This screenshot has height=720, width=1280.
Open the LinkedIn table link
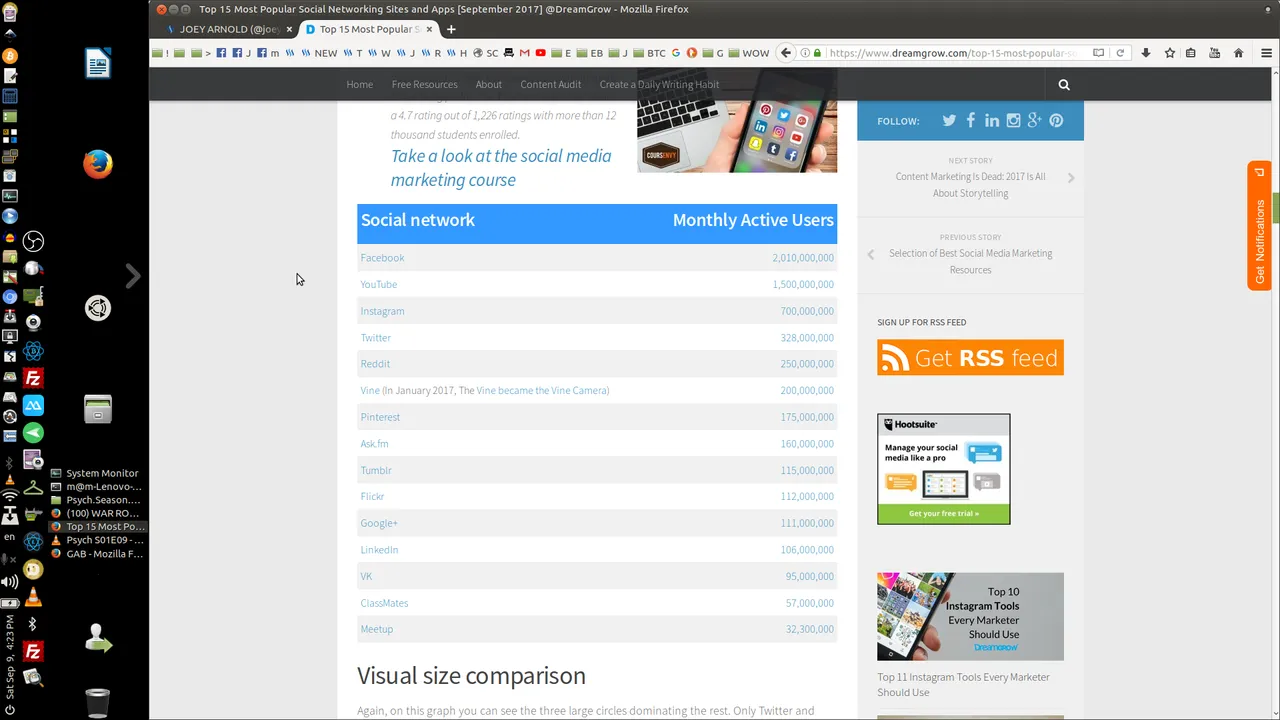[x=379, y=550]
